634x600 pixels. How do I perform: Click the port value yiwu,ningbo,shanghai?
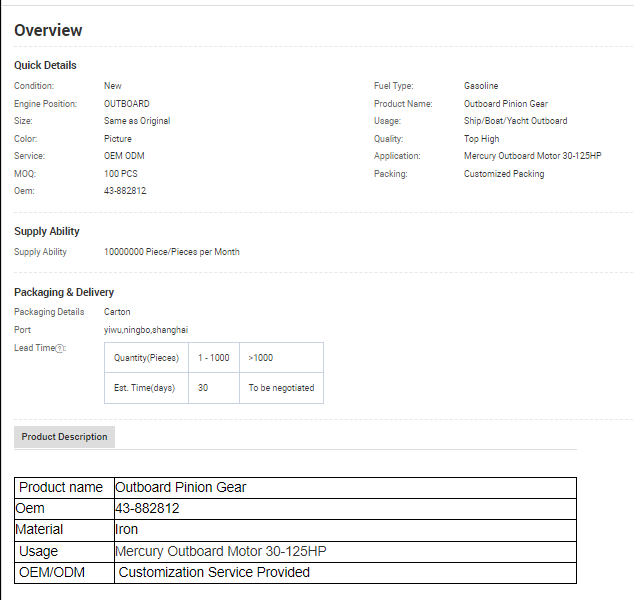pos(146,329)
